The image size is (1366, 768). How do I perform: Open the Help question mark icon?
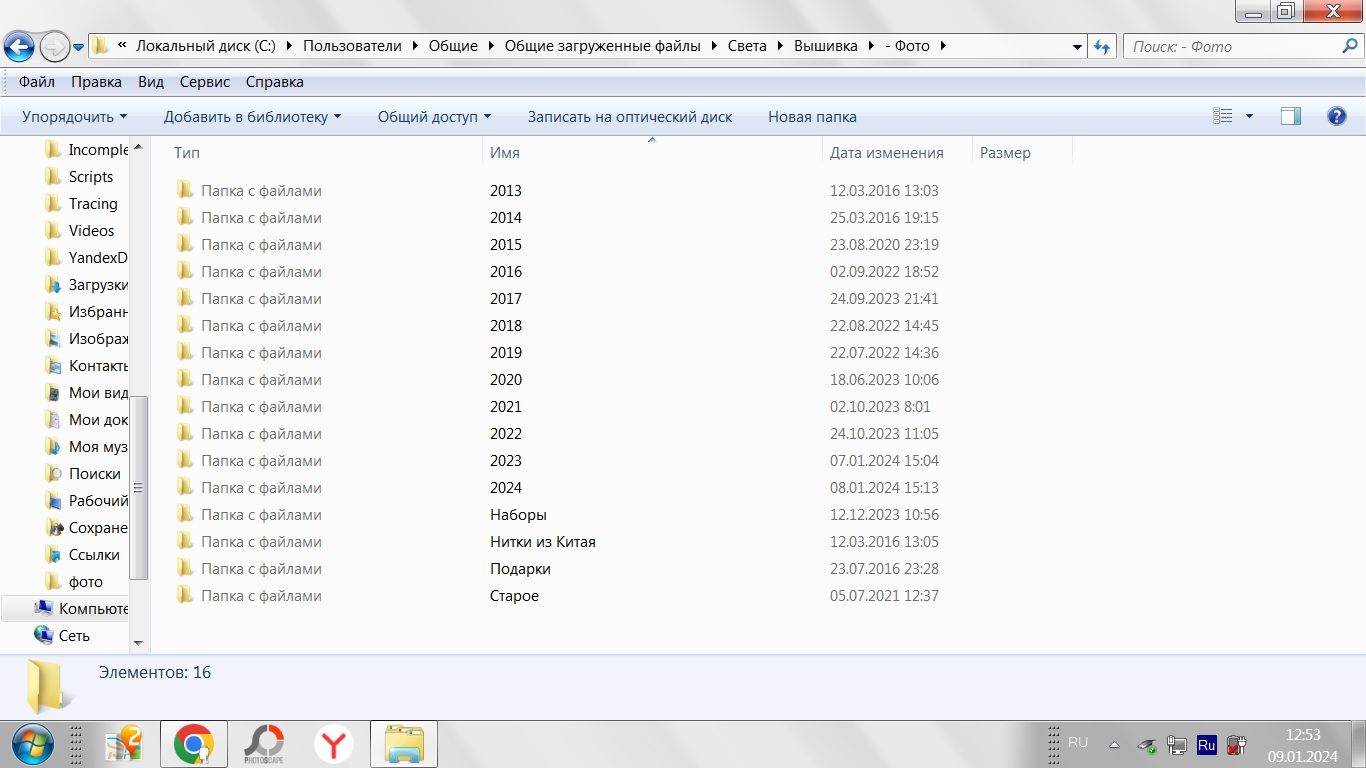point(1336,117)
